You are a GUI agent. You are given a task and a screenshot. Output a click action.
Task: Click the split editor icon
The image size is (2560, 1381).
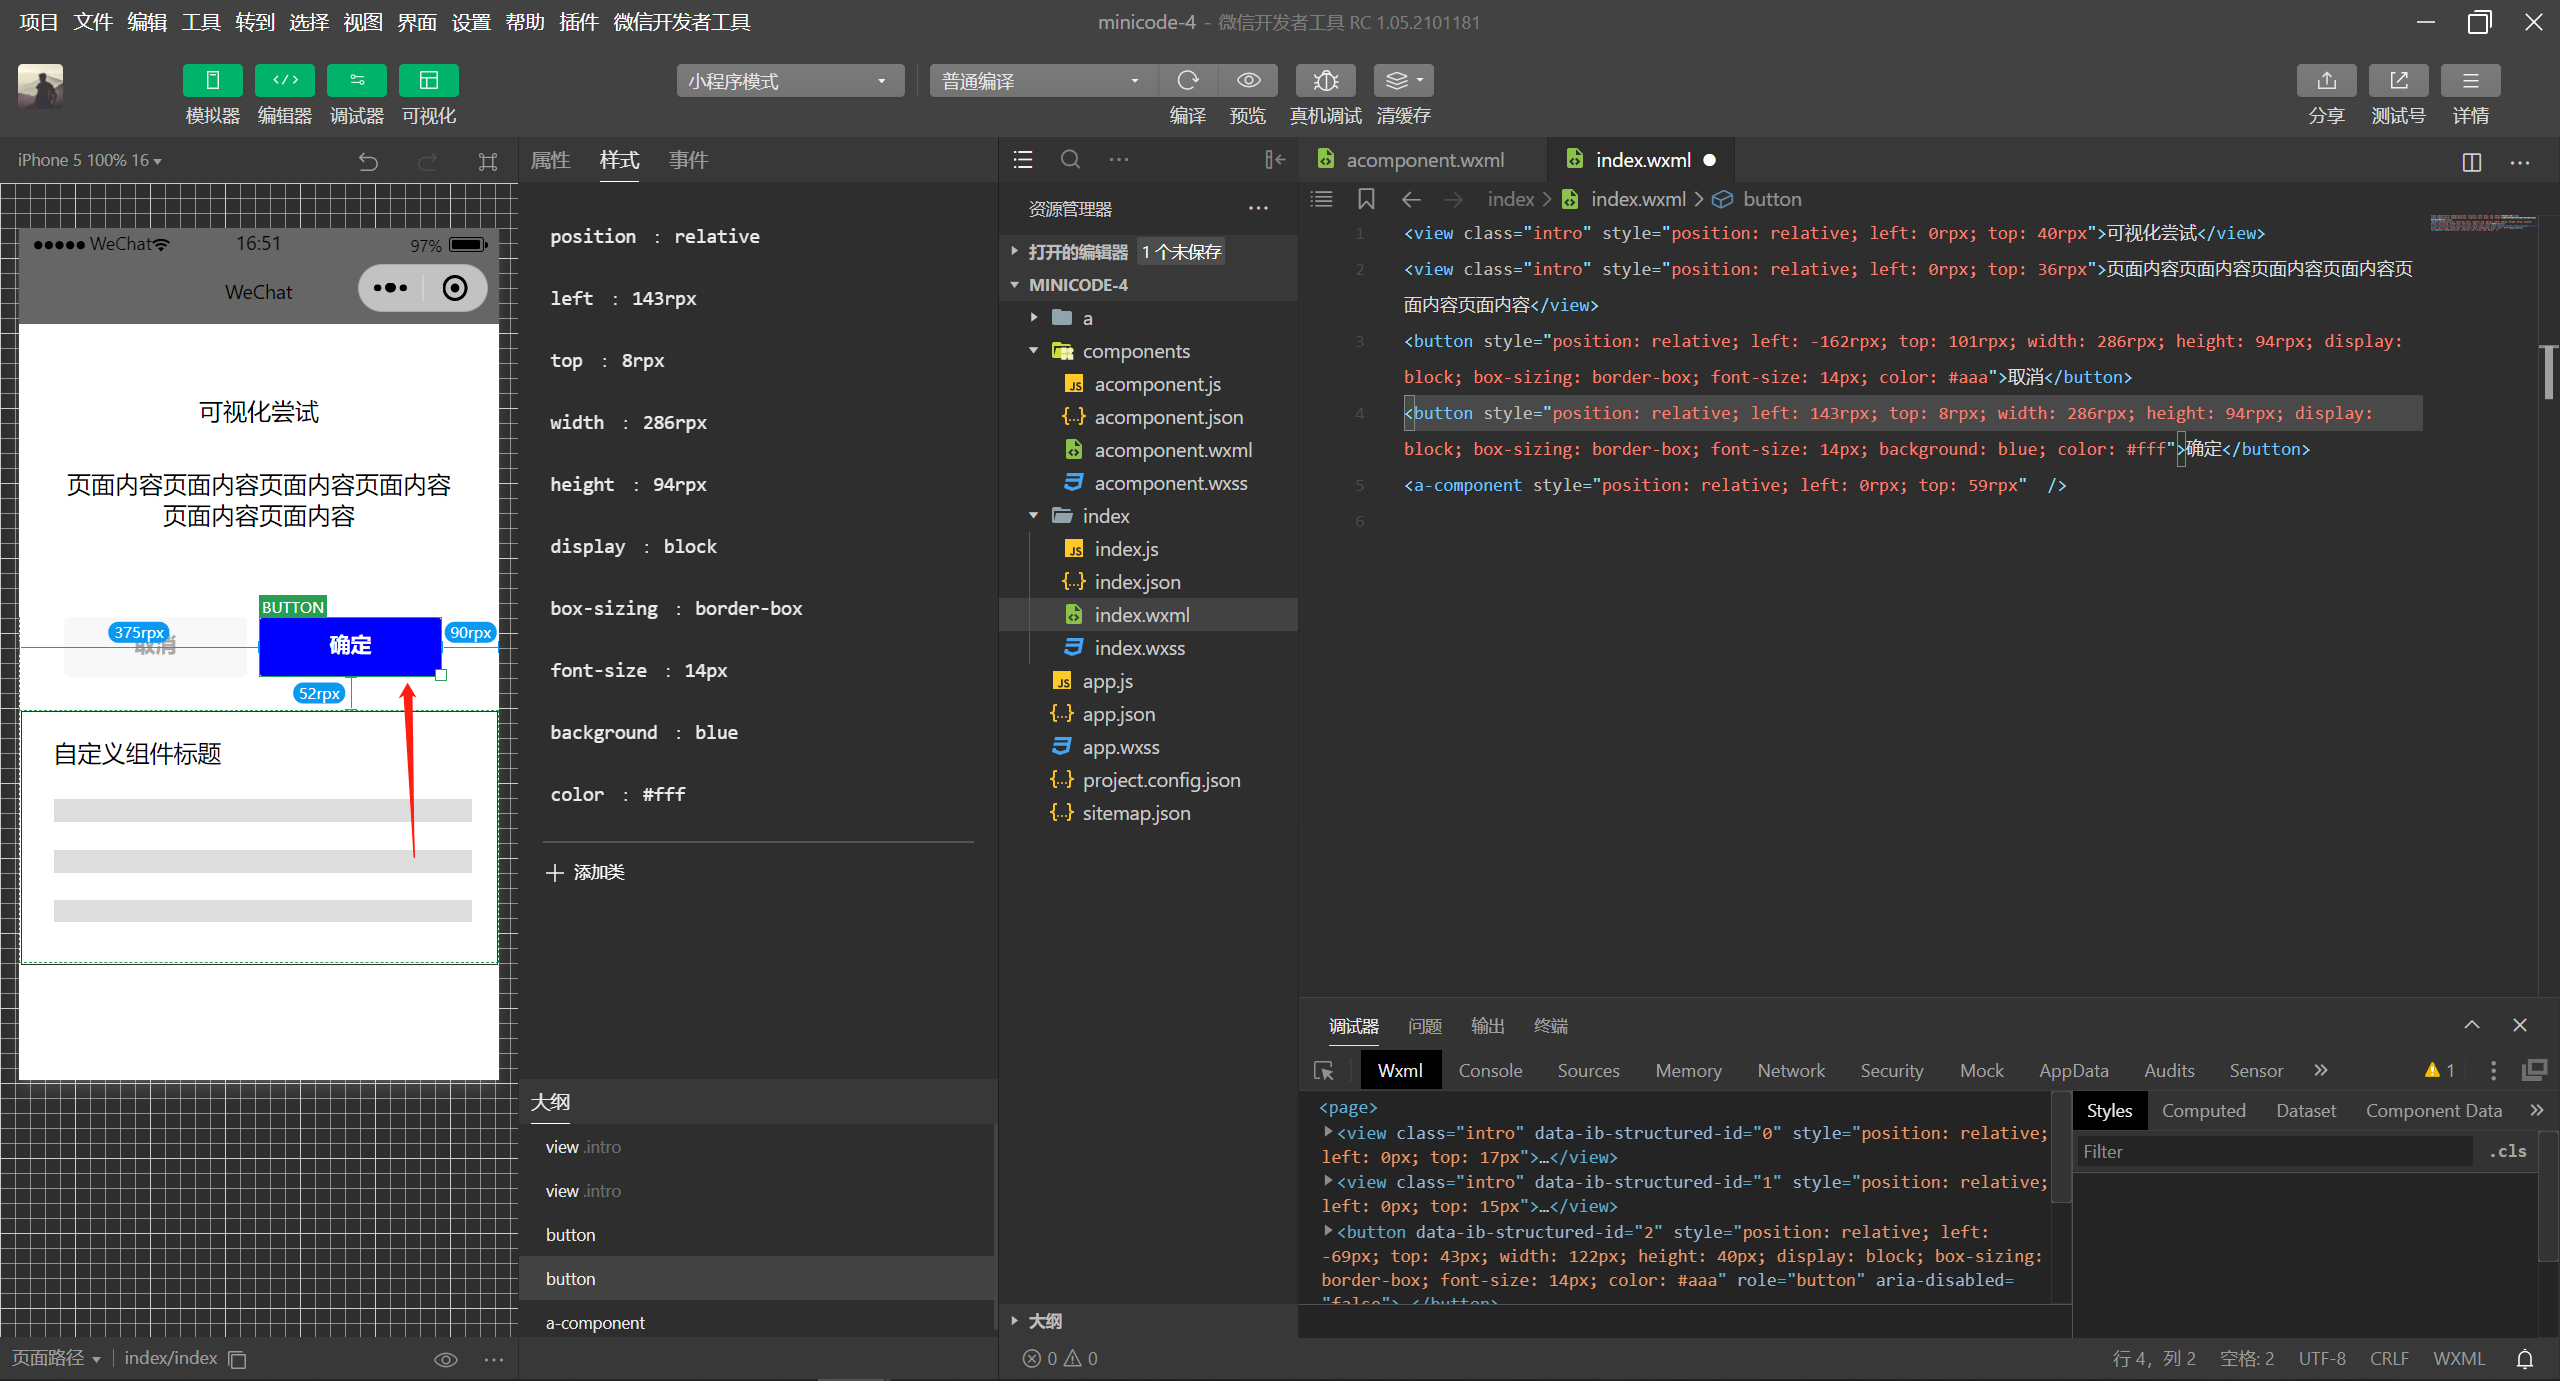2471,161
